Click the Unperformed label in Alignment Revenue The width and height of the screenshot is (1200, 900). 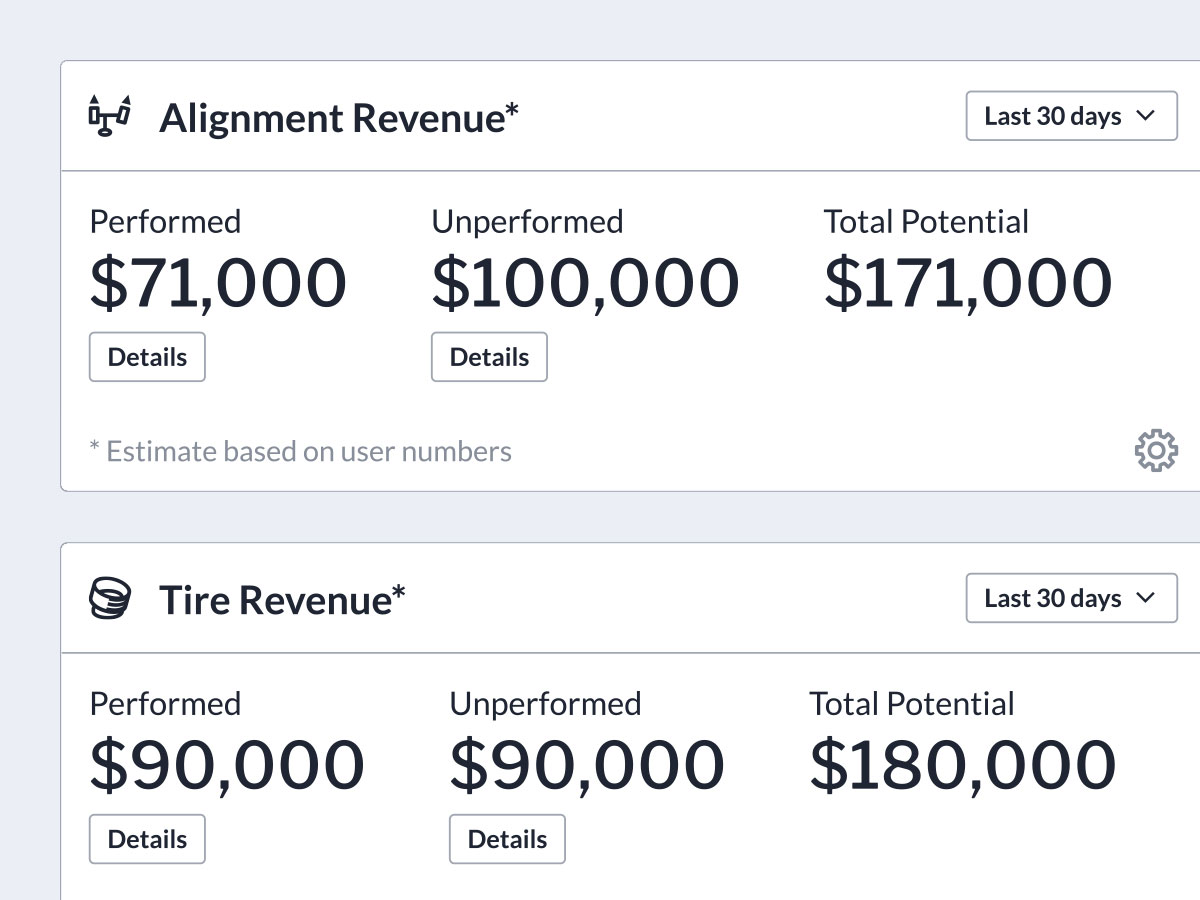(527, 222)
